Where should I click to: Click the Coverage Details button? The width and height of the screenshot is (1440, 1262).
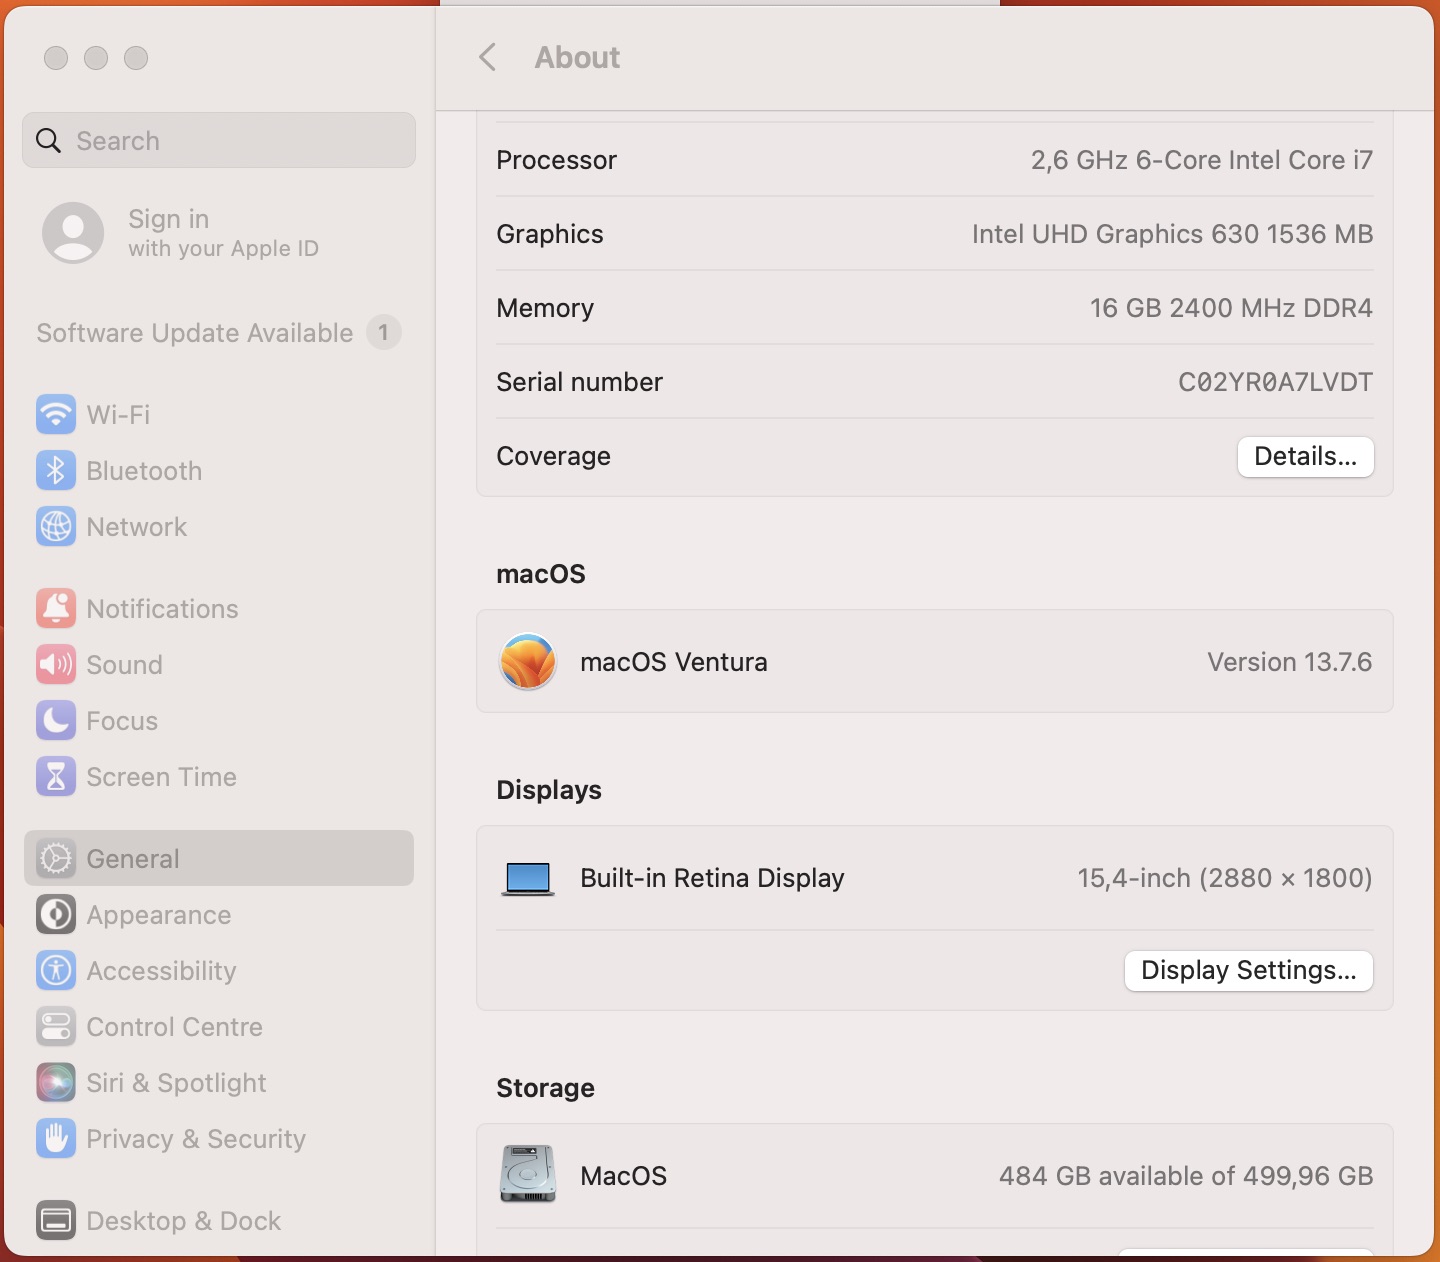[1305, 457]
